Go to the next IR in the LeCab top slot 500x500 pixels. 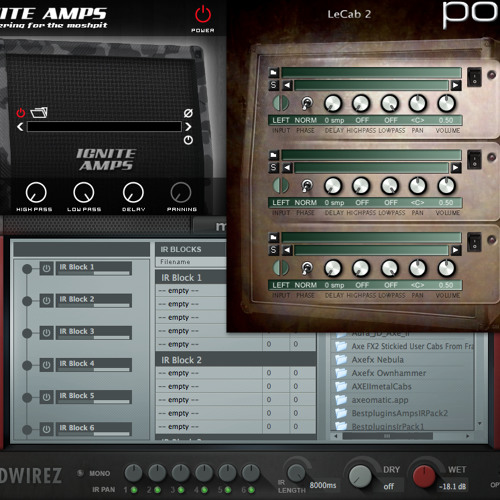click(x=456, y=85)
